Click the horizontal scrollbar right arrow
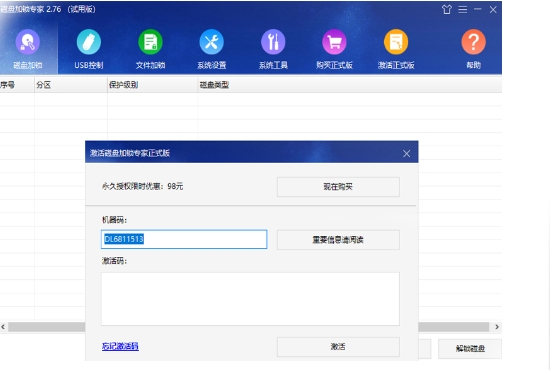 (x=497, y=327)
